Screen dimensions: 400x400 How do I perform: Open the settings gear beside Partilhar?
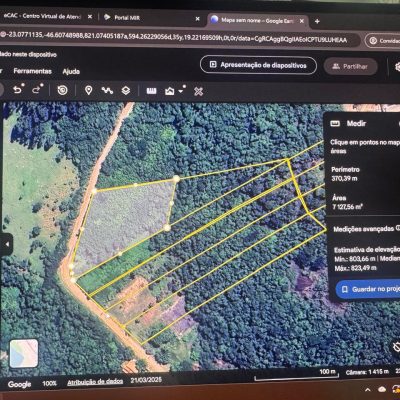click(397, 67)
